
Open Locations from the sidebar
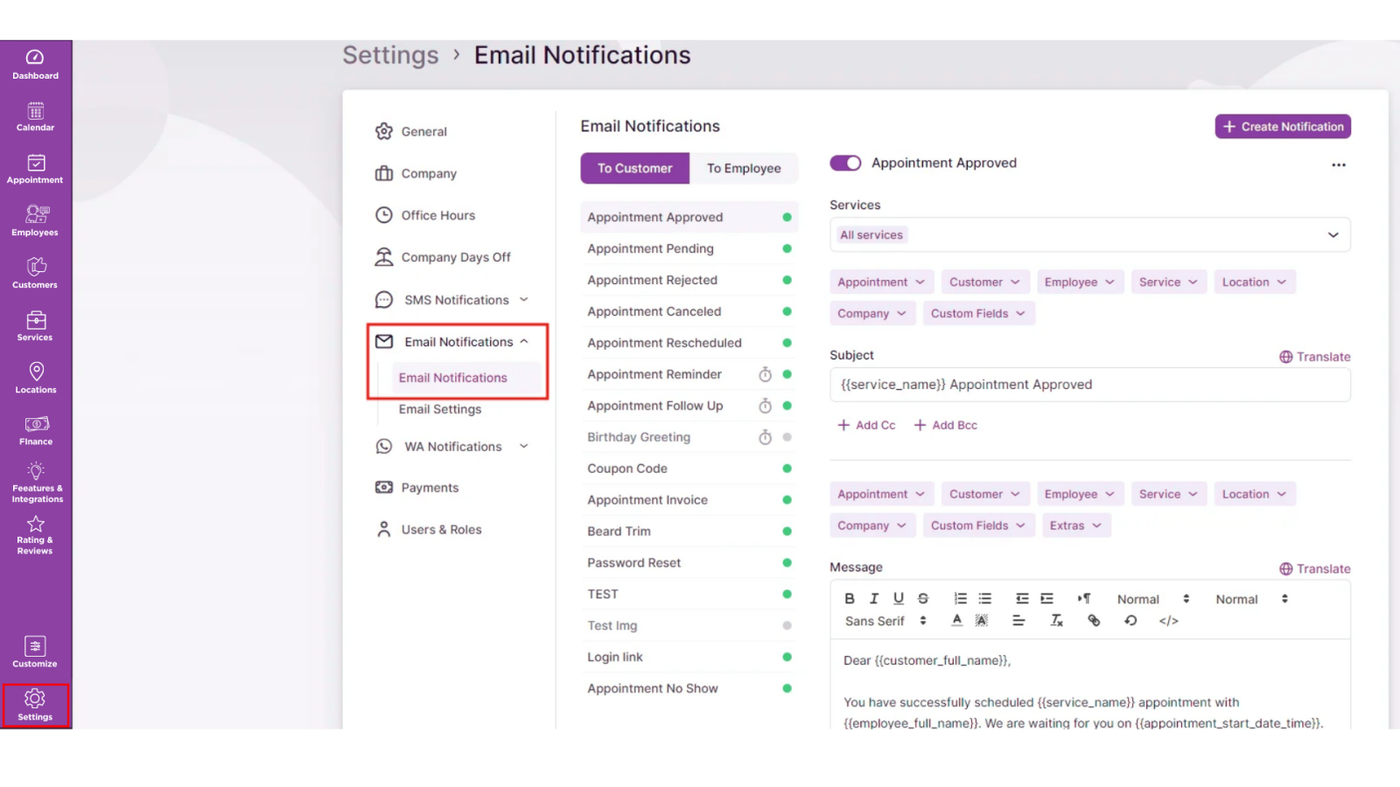pos(35,378)
